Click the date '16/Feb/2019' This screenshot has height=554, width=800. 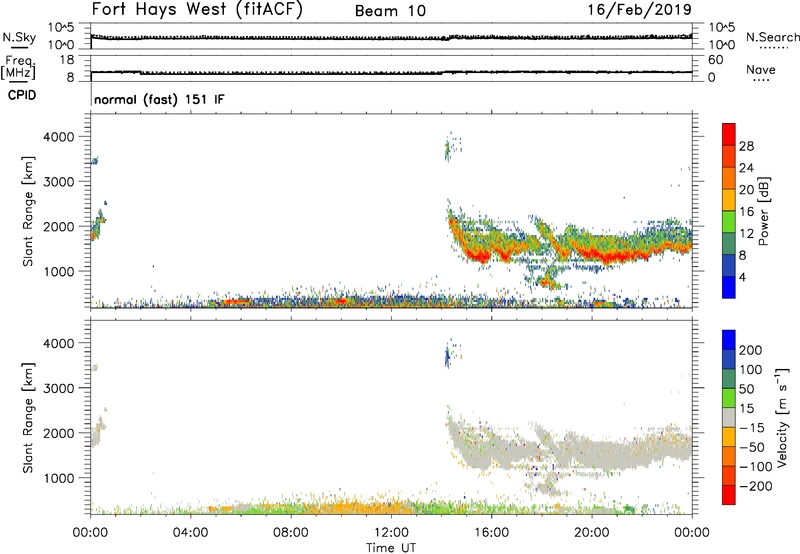coord(640,9)
